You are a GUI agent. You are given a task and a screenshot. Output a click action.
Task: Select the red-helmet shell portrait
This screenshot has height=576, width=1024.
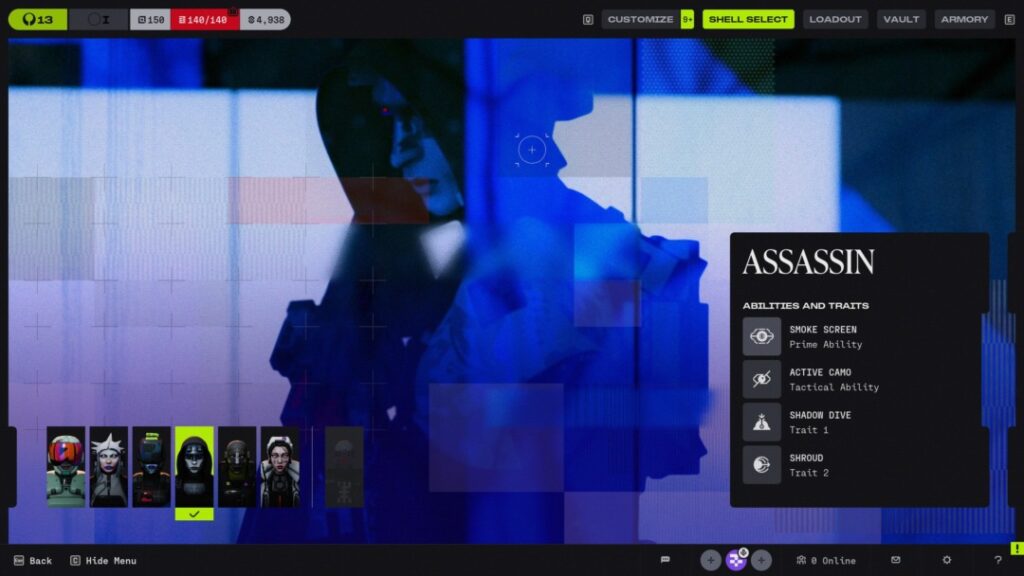pyautogui.click(x=66, y=467)
